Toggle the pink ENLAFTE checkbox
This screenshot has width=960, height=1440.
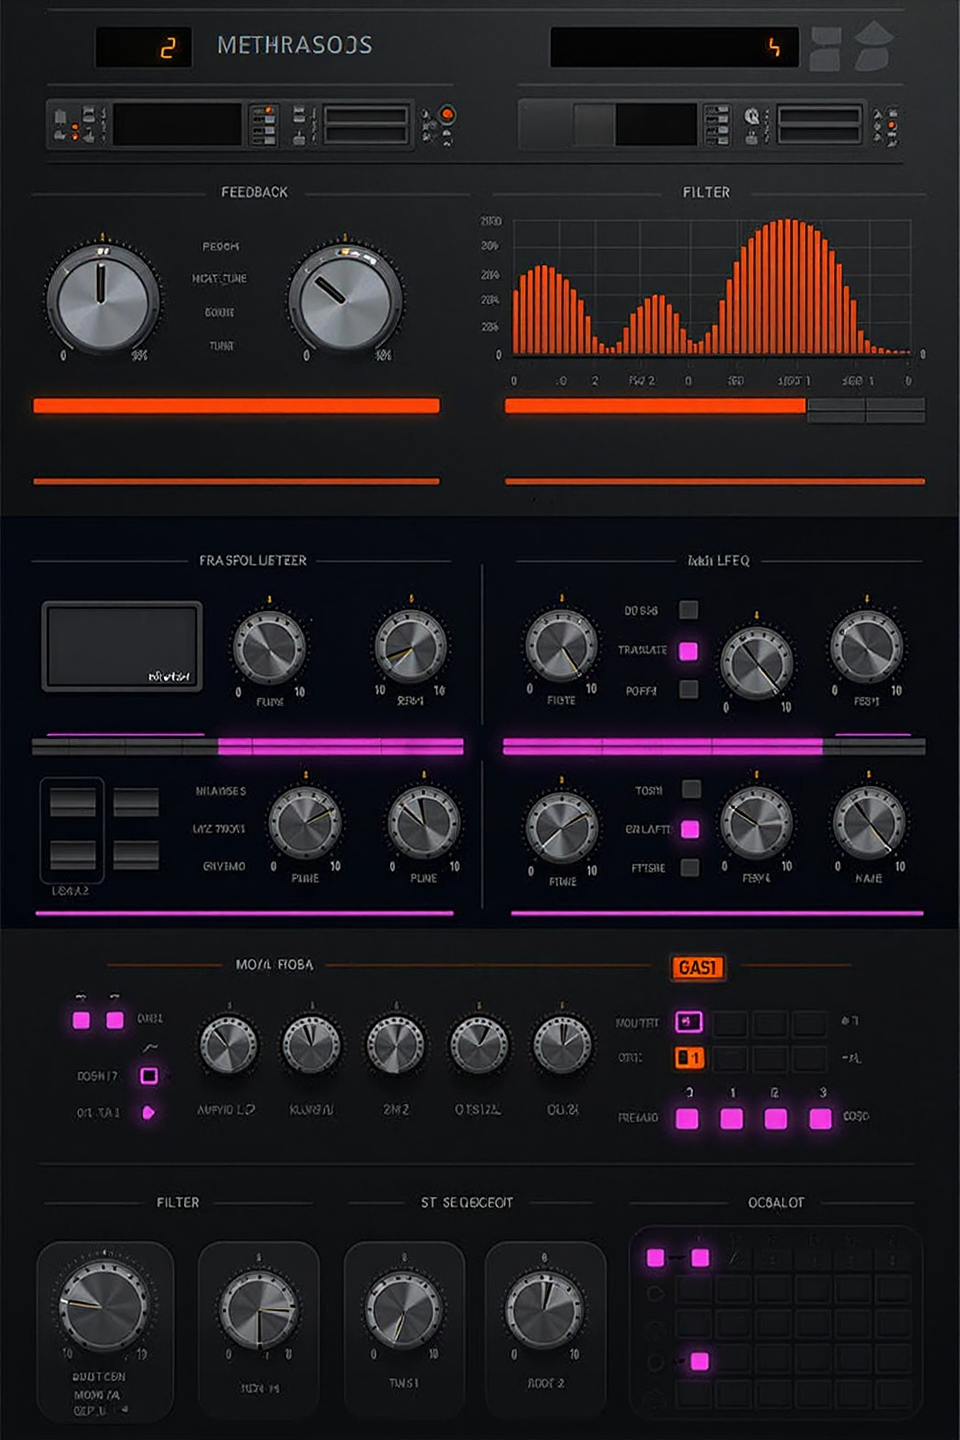click(x=690, y=829)
